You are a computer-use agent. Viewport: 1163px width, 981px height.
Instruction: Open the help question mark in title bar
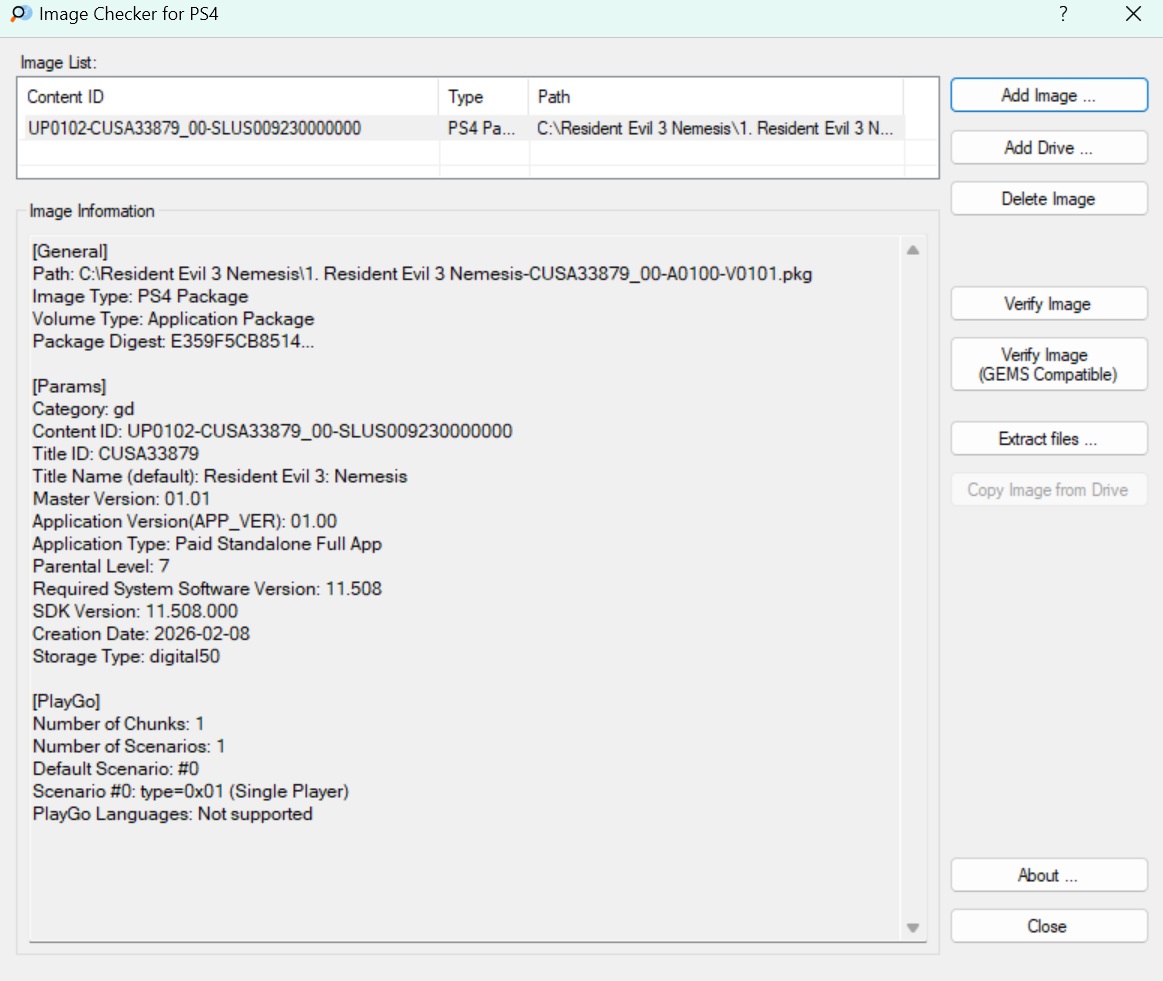pos(1063,14)
